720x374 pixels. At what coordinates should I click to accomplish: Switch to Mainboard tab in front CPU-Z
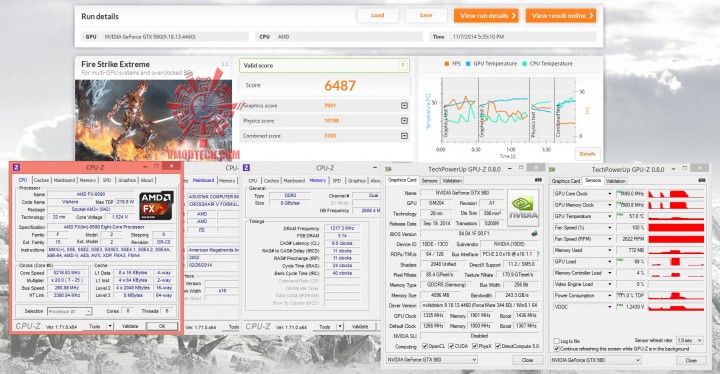coord(64,180)
